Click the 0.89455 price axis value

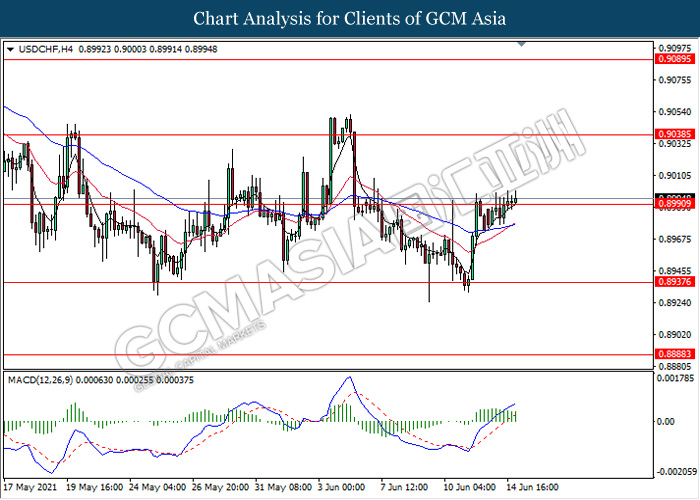pos(675,271)
